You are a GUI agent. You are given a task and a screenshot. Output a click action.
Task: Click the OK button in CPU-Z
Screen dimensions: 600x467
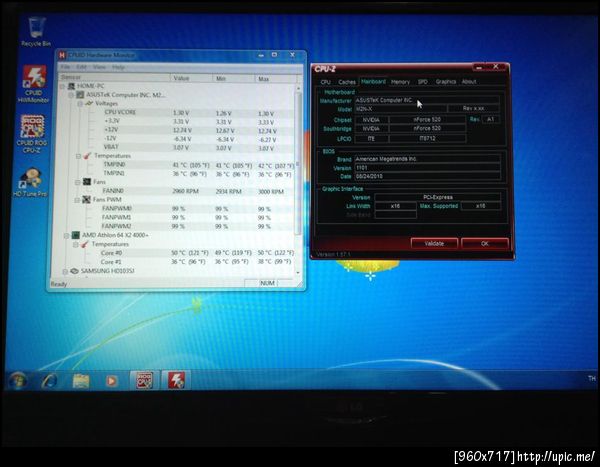click(x=485, y=243)
